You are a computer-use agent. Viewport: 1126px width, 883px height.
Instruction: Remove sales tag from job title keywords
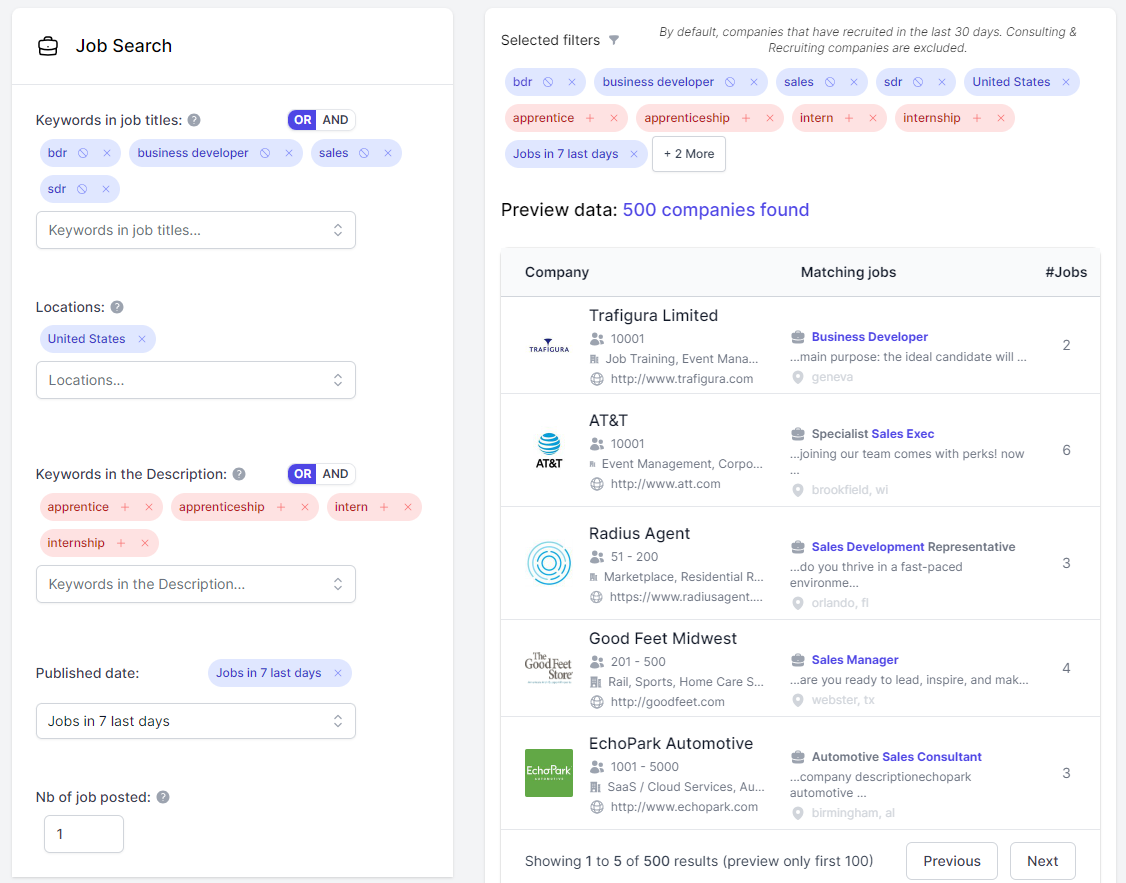point(388,153)
